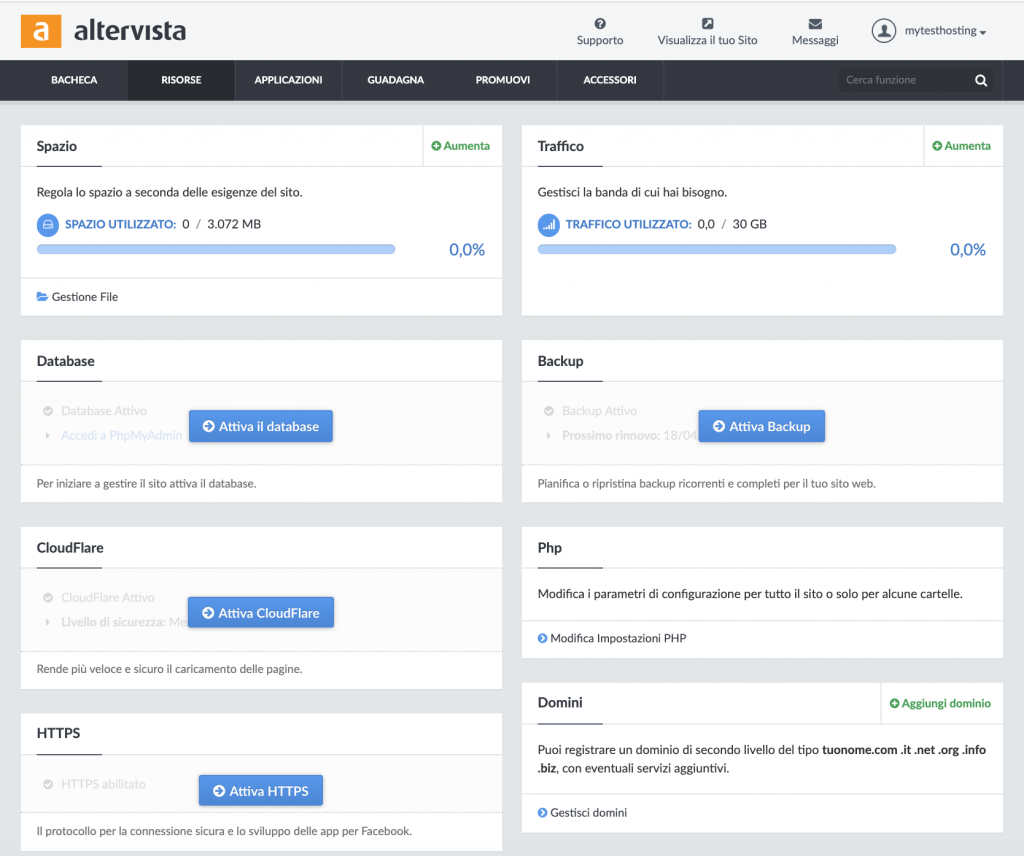Open the Guadagna menu tab
This screenshot has width=1024, height=856.
(395, 80)
